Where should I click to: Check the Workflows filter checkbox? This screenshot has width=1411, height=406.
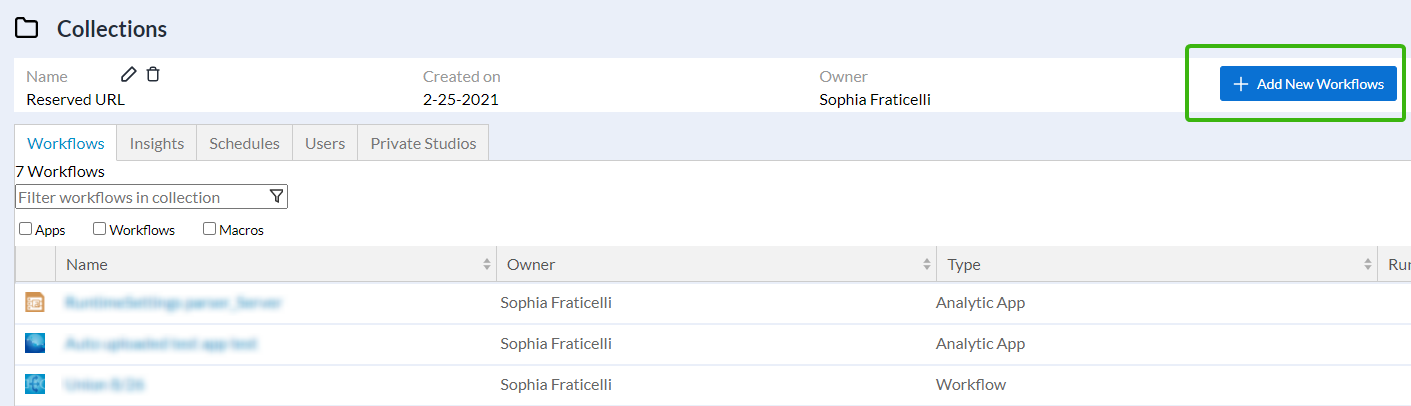100,229
